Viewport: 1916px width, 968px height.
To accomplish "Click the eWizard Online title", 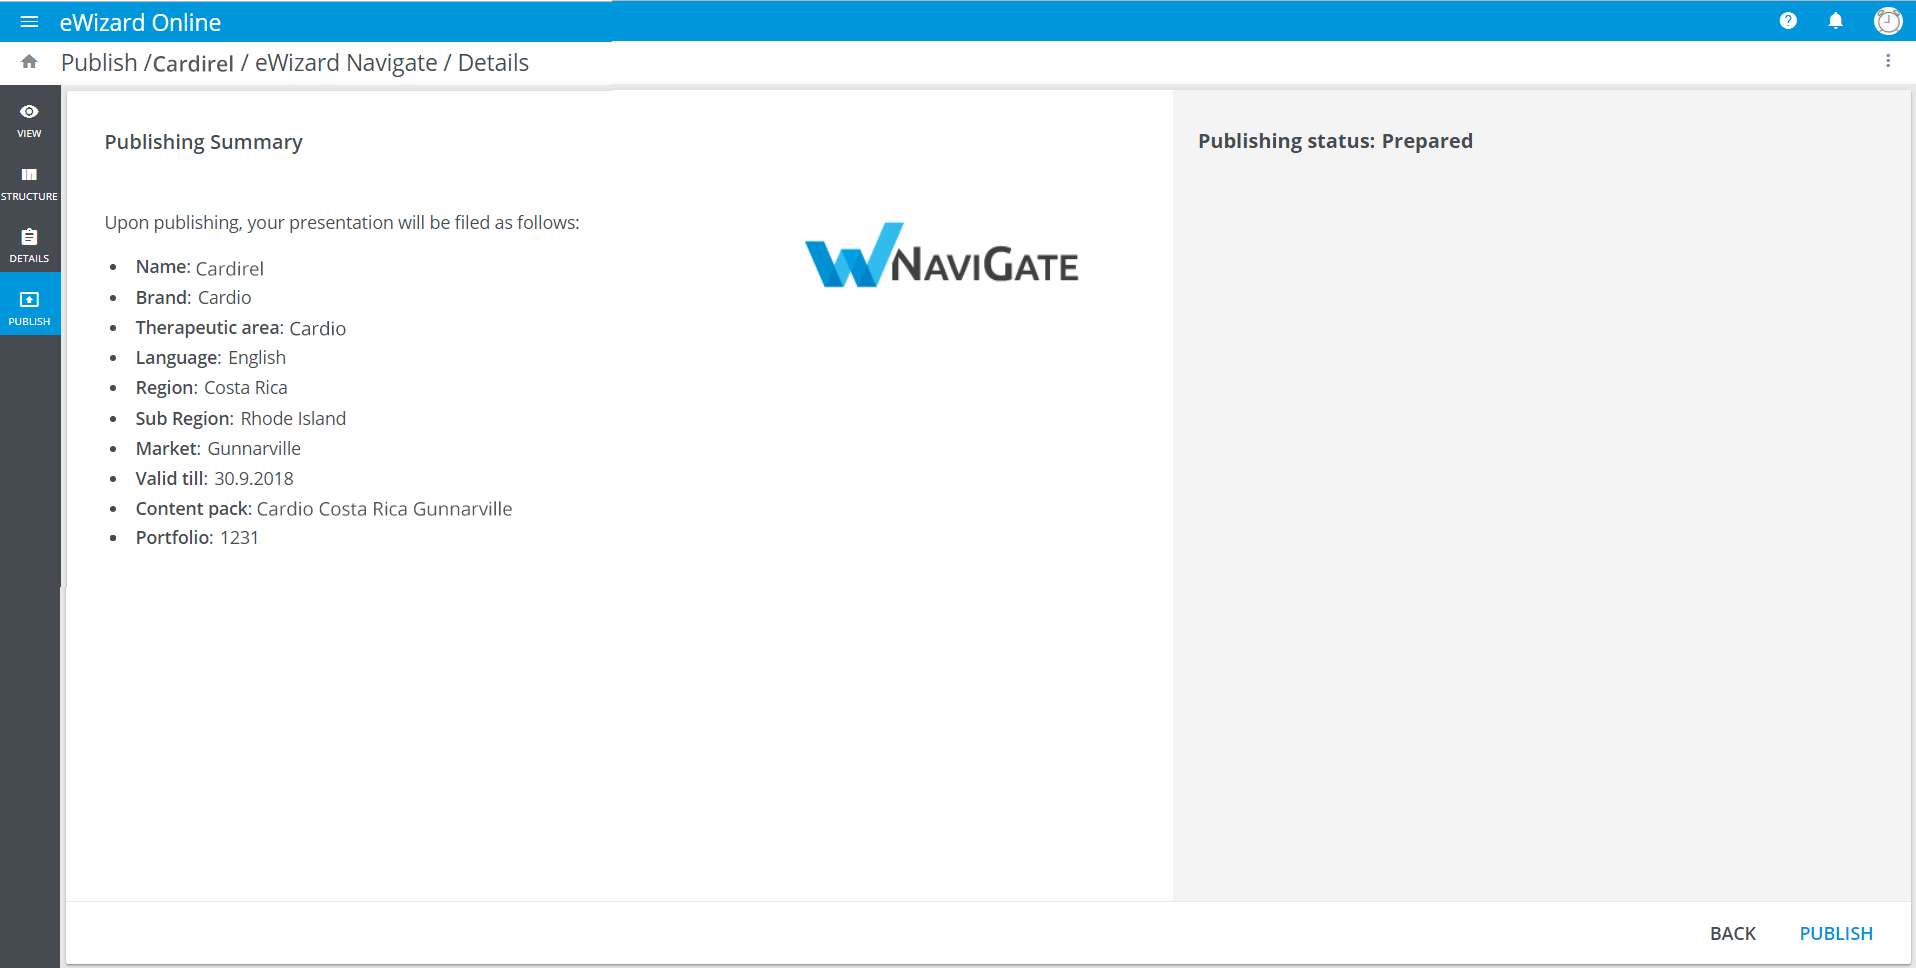I will click(140, 22).
